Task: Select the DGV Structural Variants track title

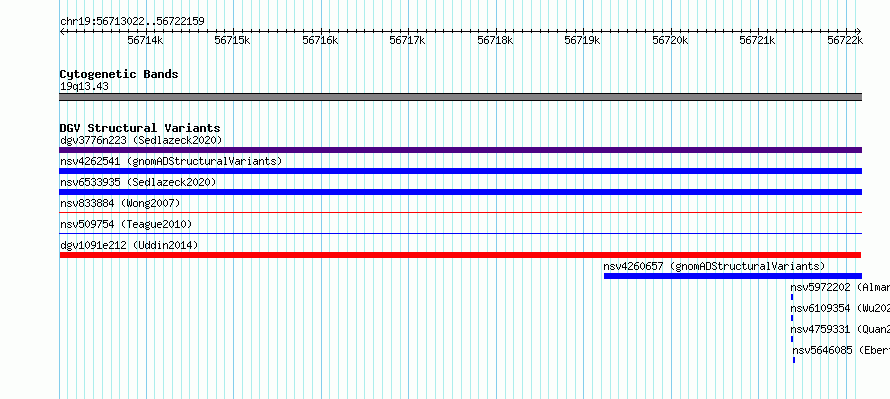Action: point(140,128)
